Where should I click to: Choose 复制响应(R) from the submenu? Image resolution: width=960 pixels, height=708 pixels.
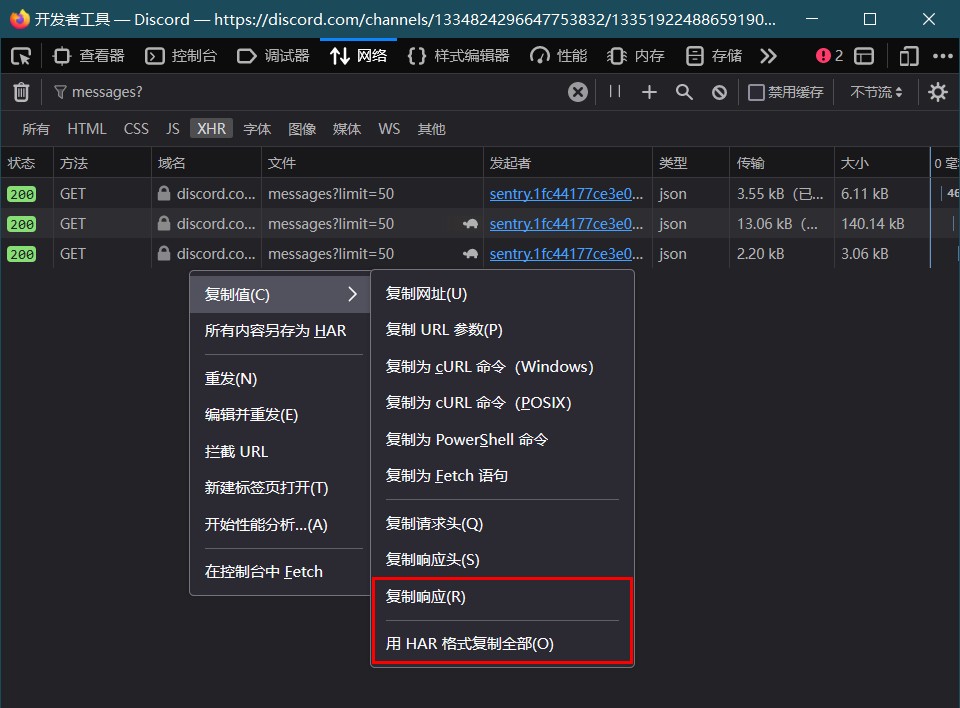click(x=426, y=597)
